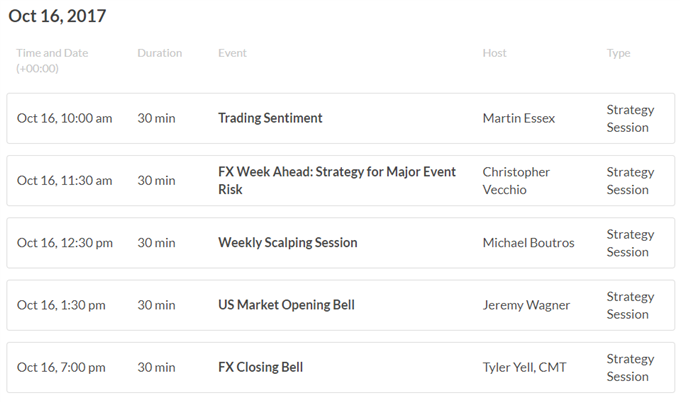Click the Time and Date column header
This screenshot has height=402, width=680.
pos(52,60)
